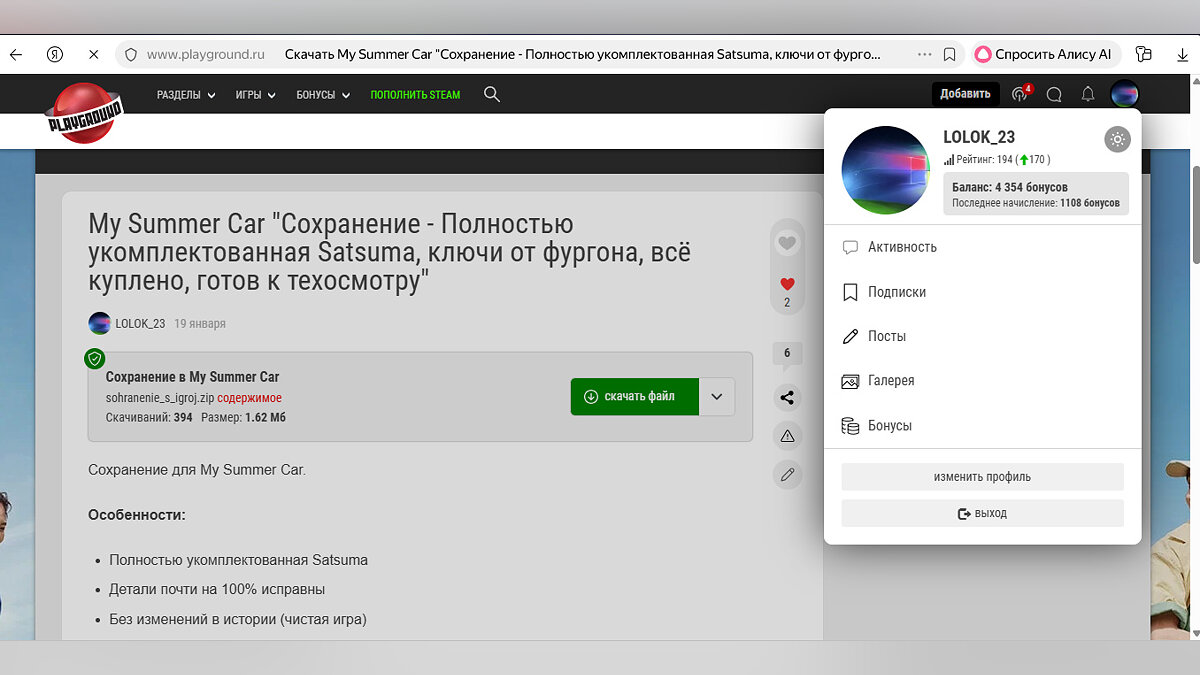The height and width of the screenshot is (675, 1200).
Task: Click the share icon beside the post
Action: pos(787,398)
